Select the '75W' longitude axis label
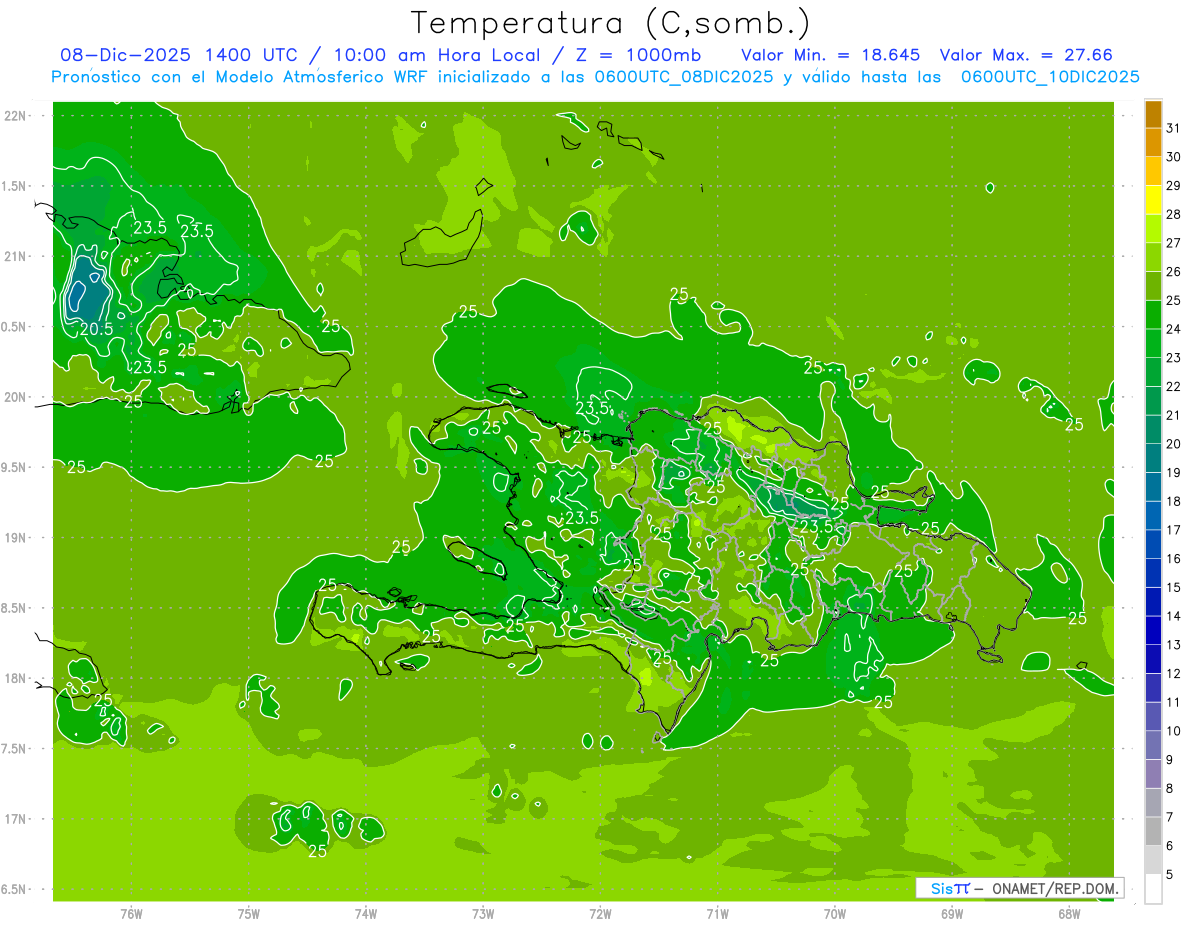This screenshot has height=927, width=1200. point(249,914)
